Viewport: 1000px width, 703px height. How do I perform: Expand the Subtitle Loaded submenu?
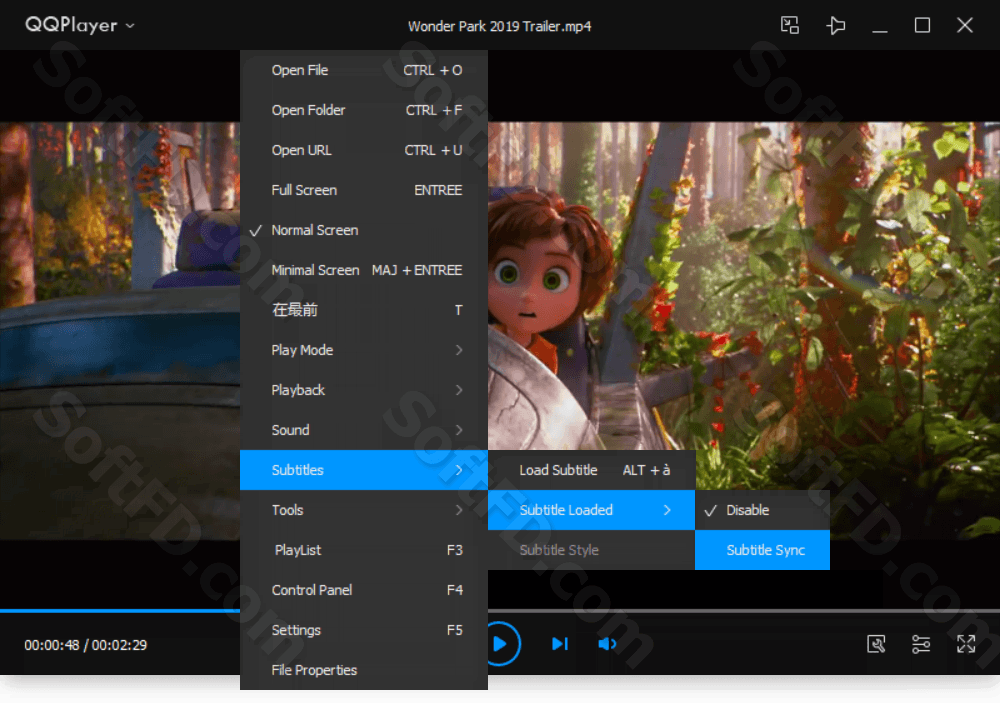point(591,510)
